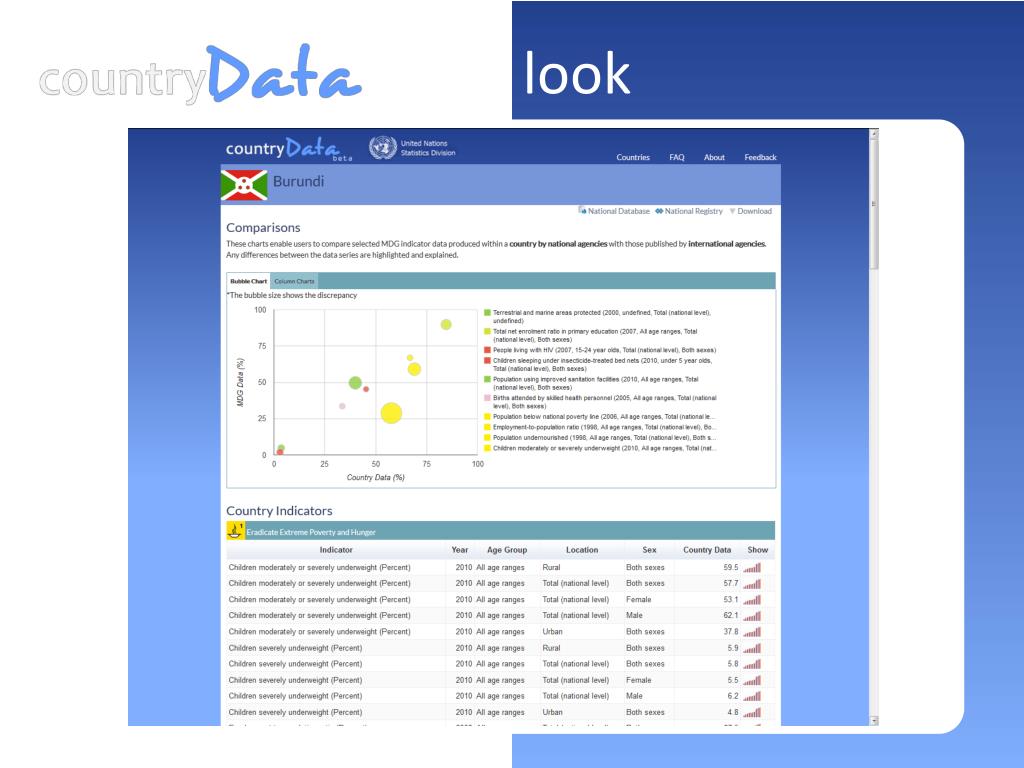The height and width of the screenshot is (768, 1024).
Task: Click the Country Data column header
Action: [x=707, y=550]
